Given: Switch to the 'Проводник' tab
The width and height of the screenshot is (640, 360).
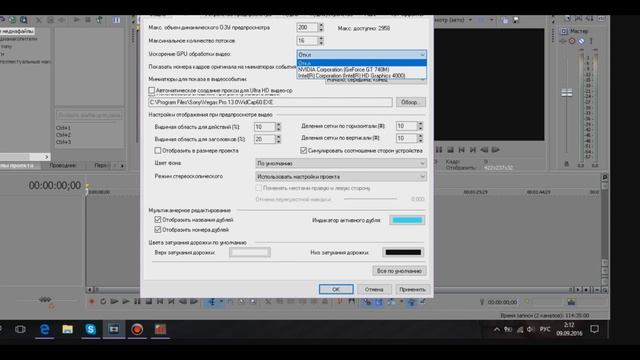Looking at the screenshot, I should point(63,165).
